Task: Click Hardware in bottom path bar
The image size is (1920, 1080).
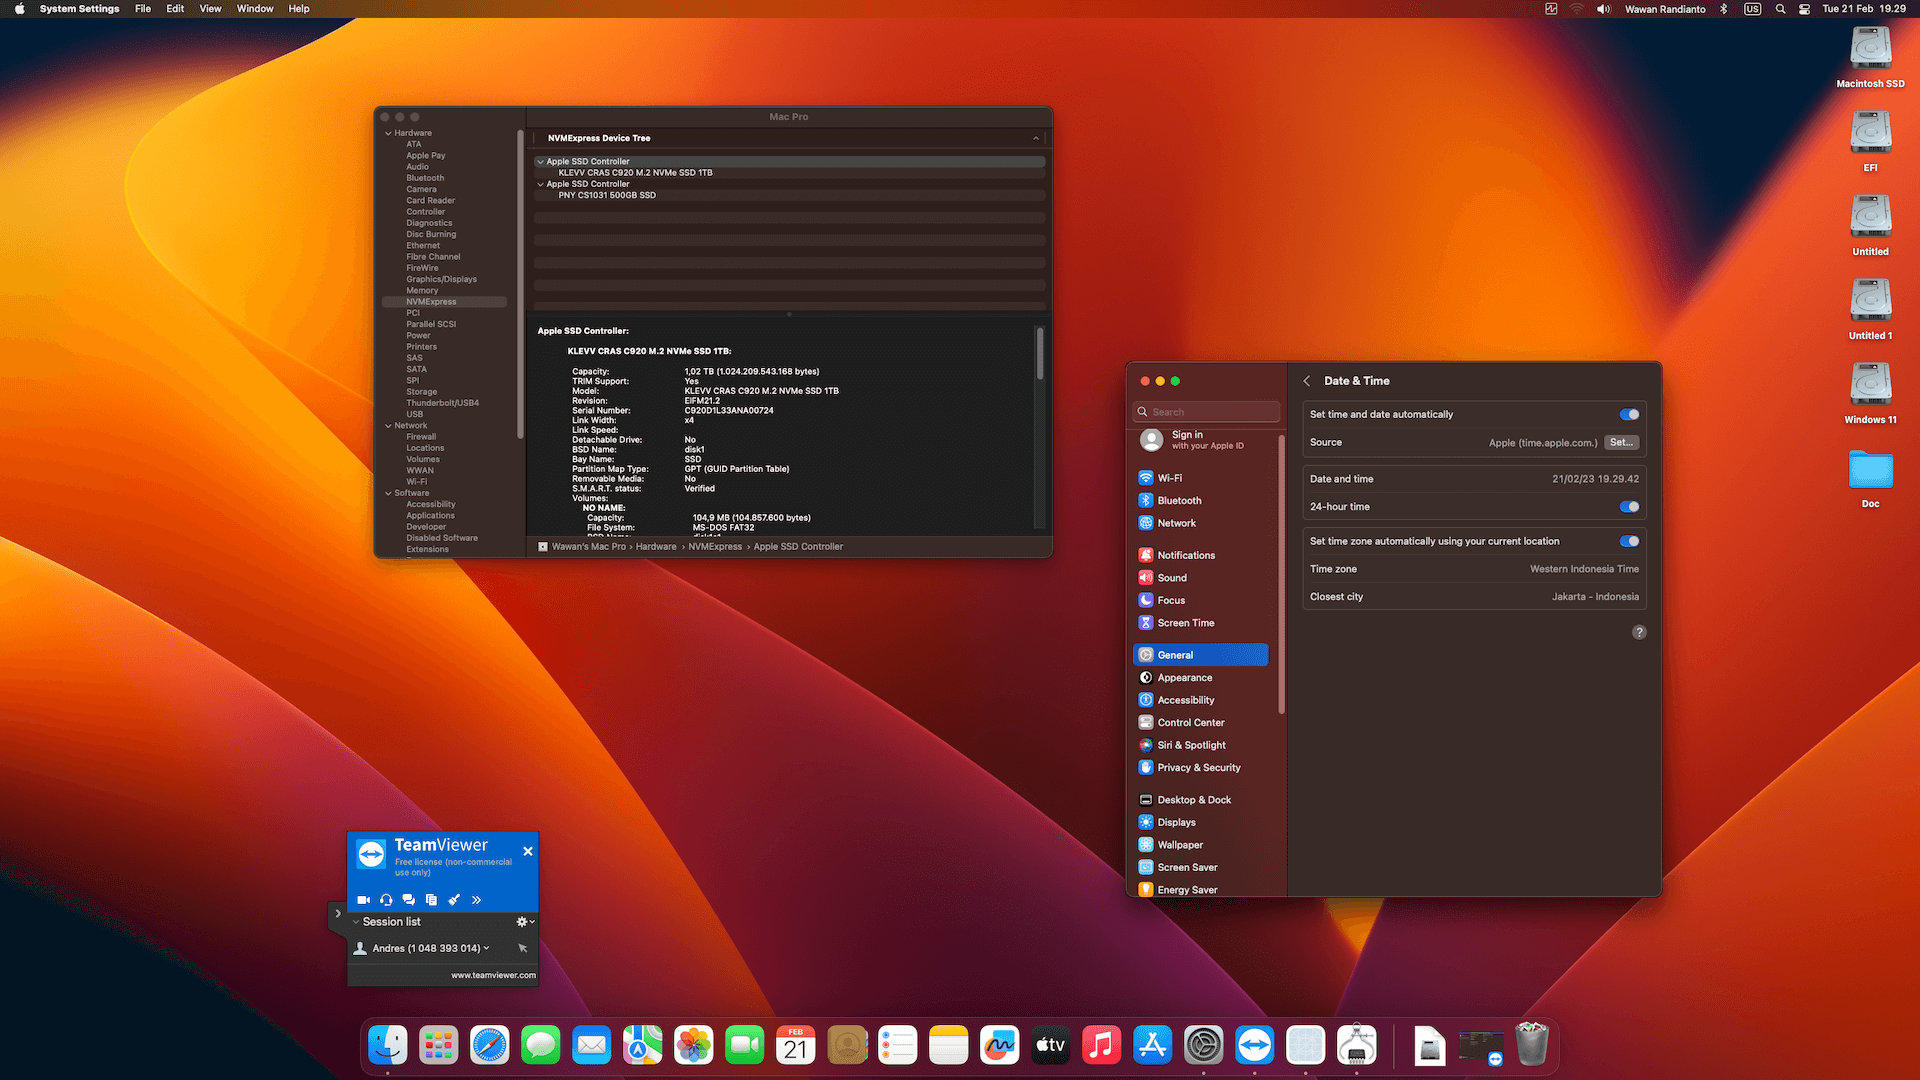Action: coord(656,547)
